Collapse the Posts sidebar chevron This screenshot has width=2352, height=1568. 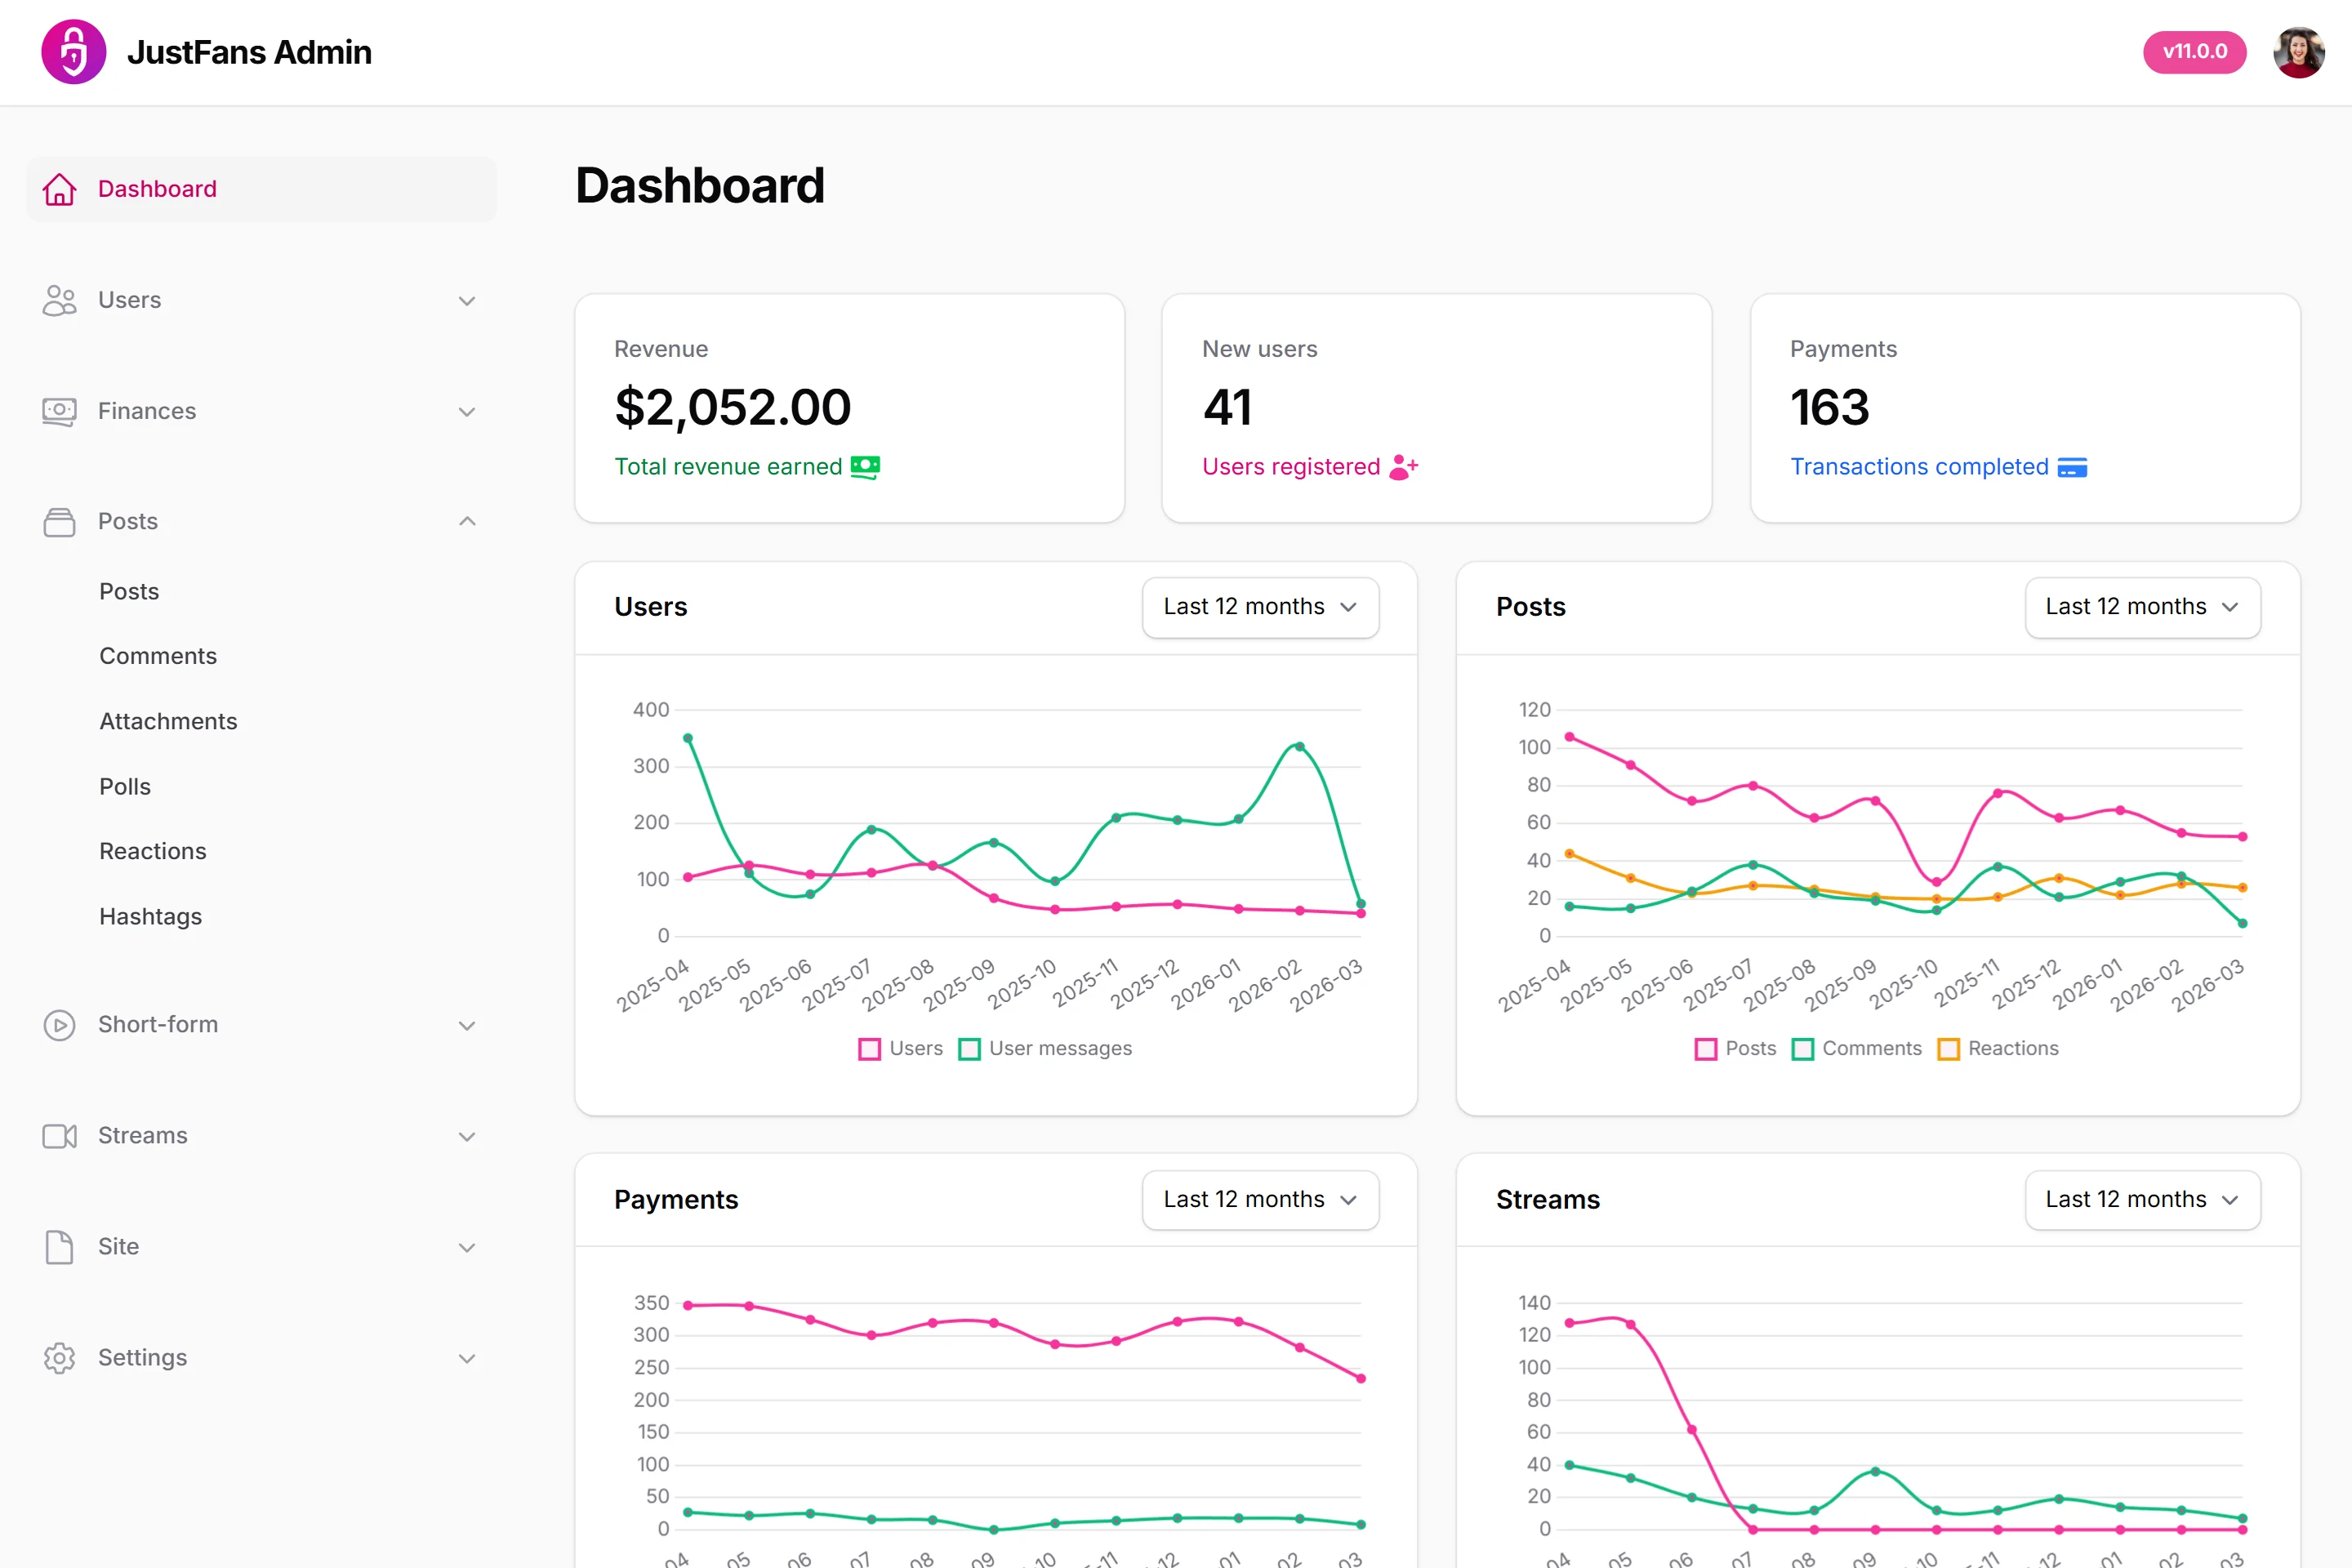point(467,522)
